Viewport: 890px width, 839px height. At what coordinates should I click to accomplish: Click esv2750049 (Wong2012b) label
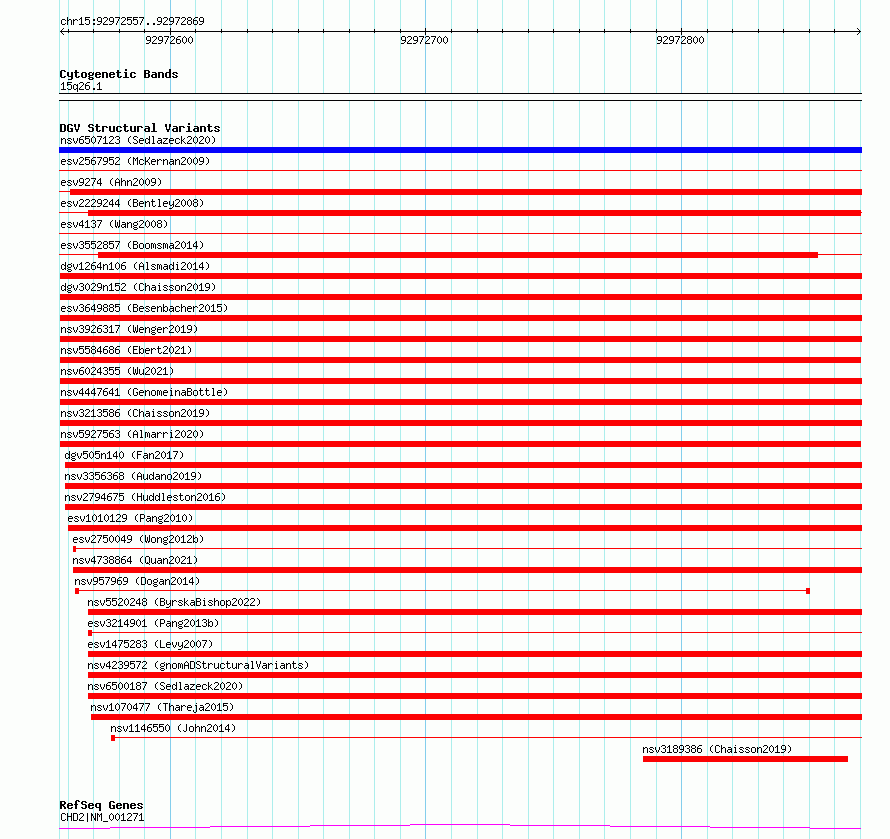pos(138,539)
